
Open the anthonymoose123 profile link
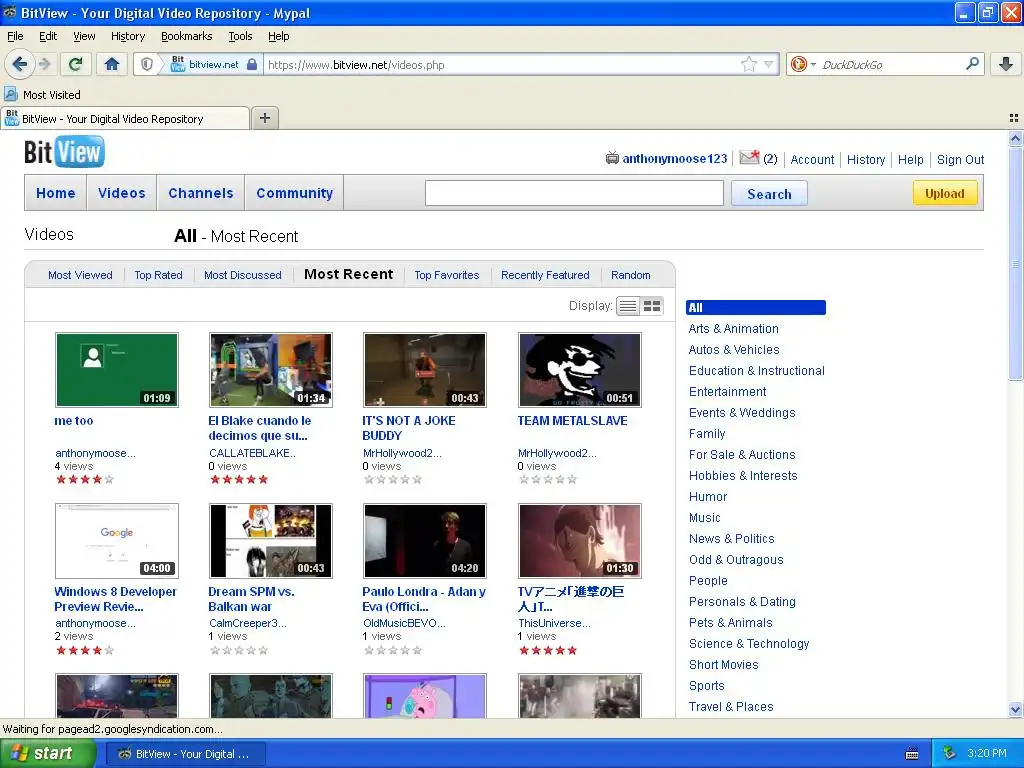[675, 159]
